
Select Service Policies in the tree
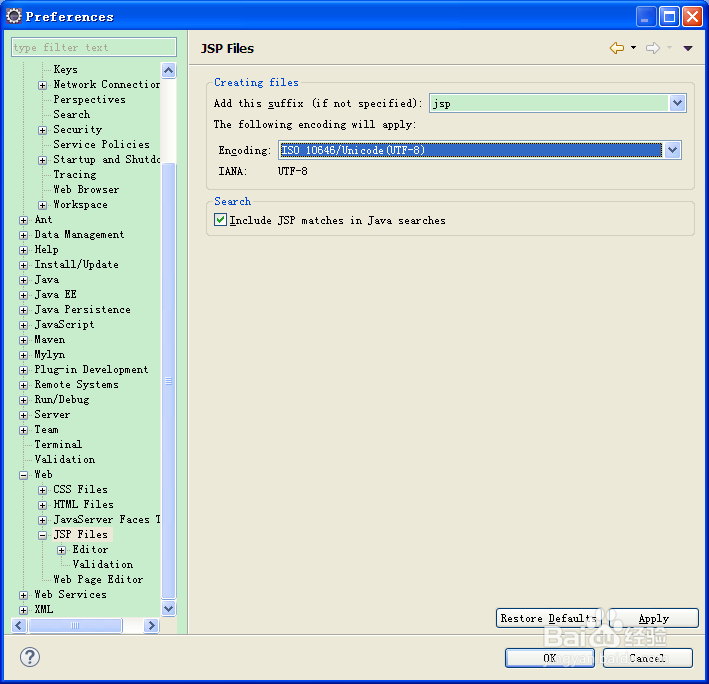pos(101,144)
